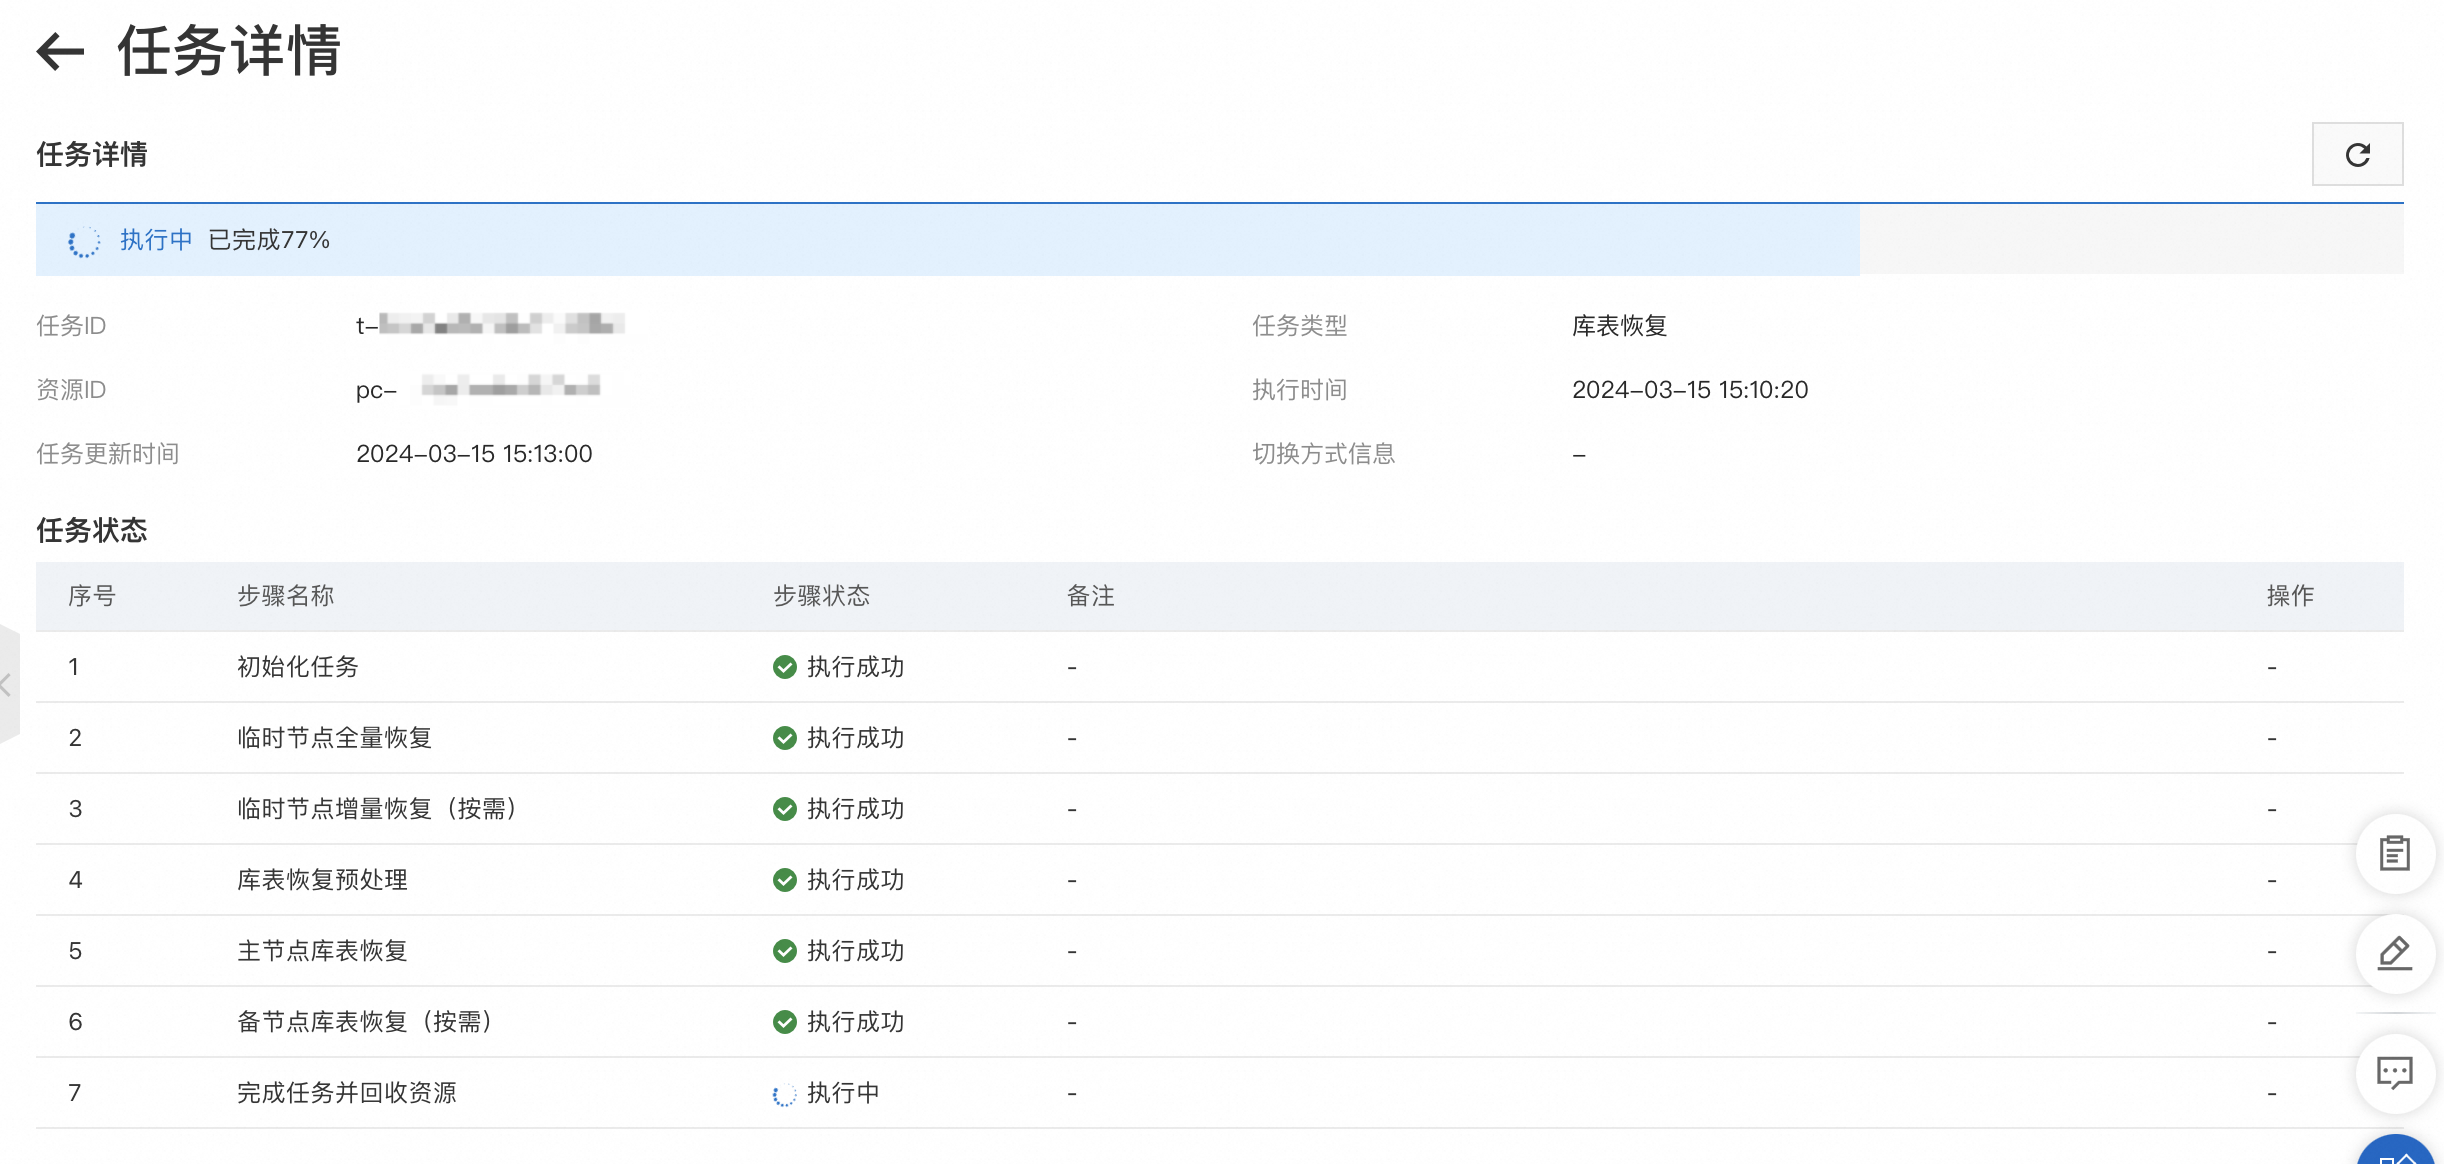Screen dimensions: 2444x1164
Task: Click the green check icon for 初始化任务
Action: pyautogui.click(x=784, y=667)
